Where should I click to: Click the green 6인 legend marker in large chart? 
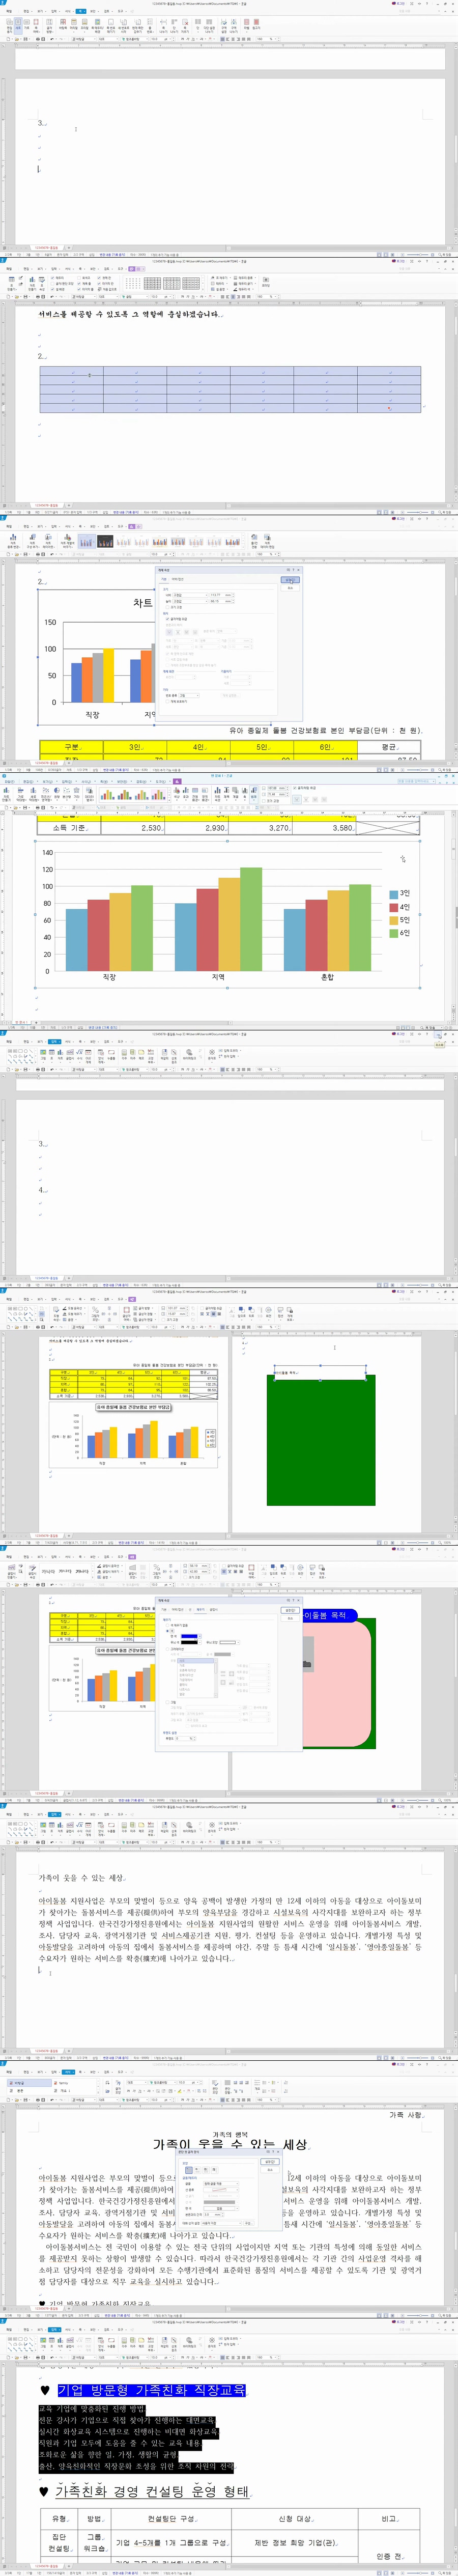394,933
